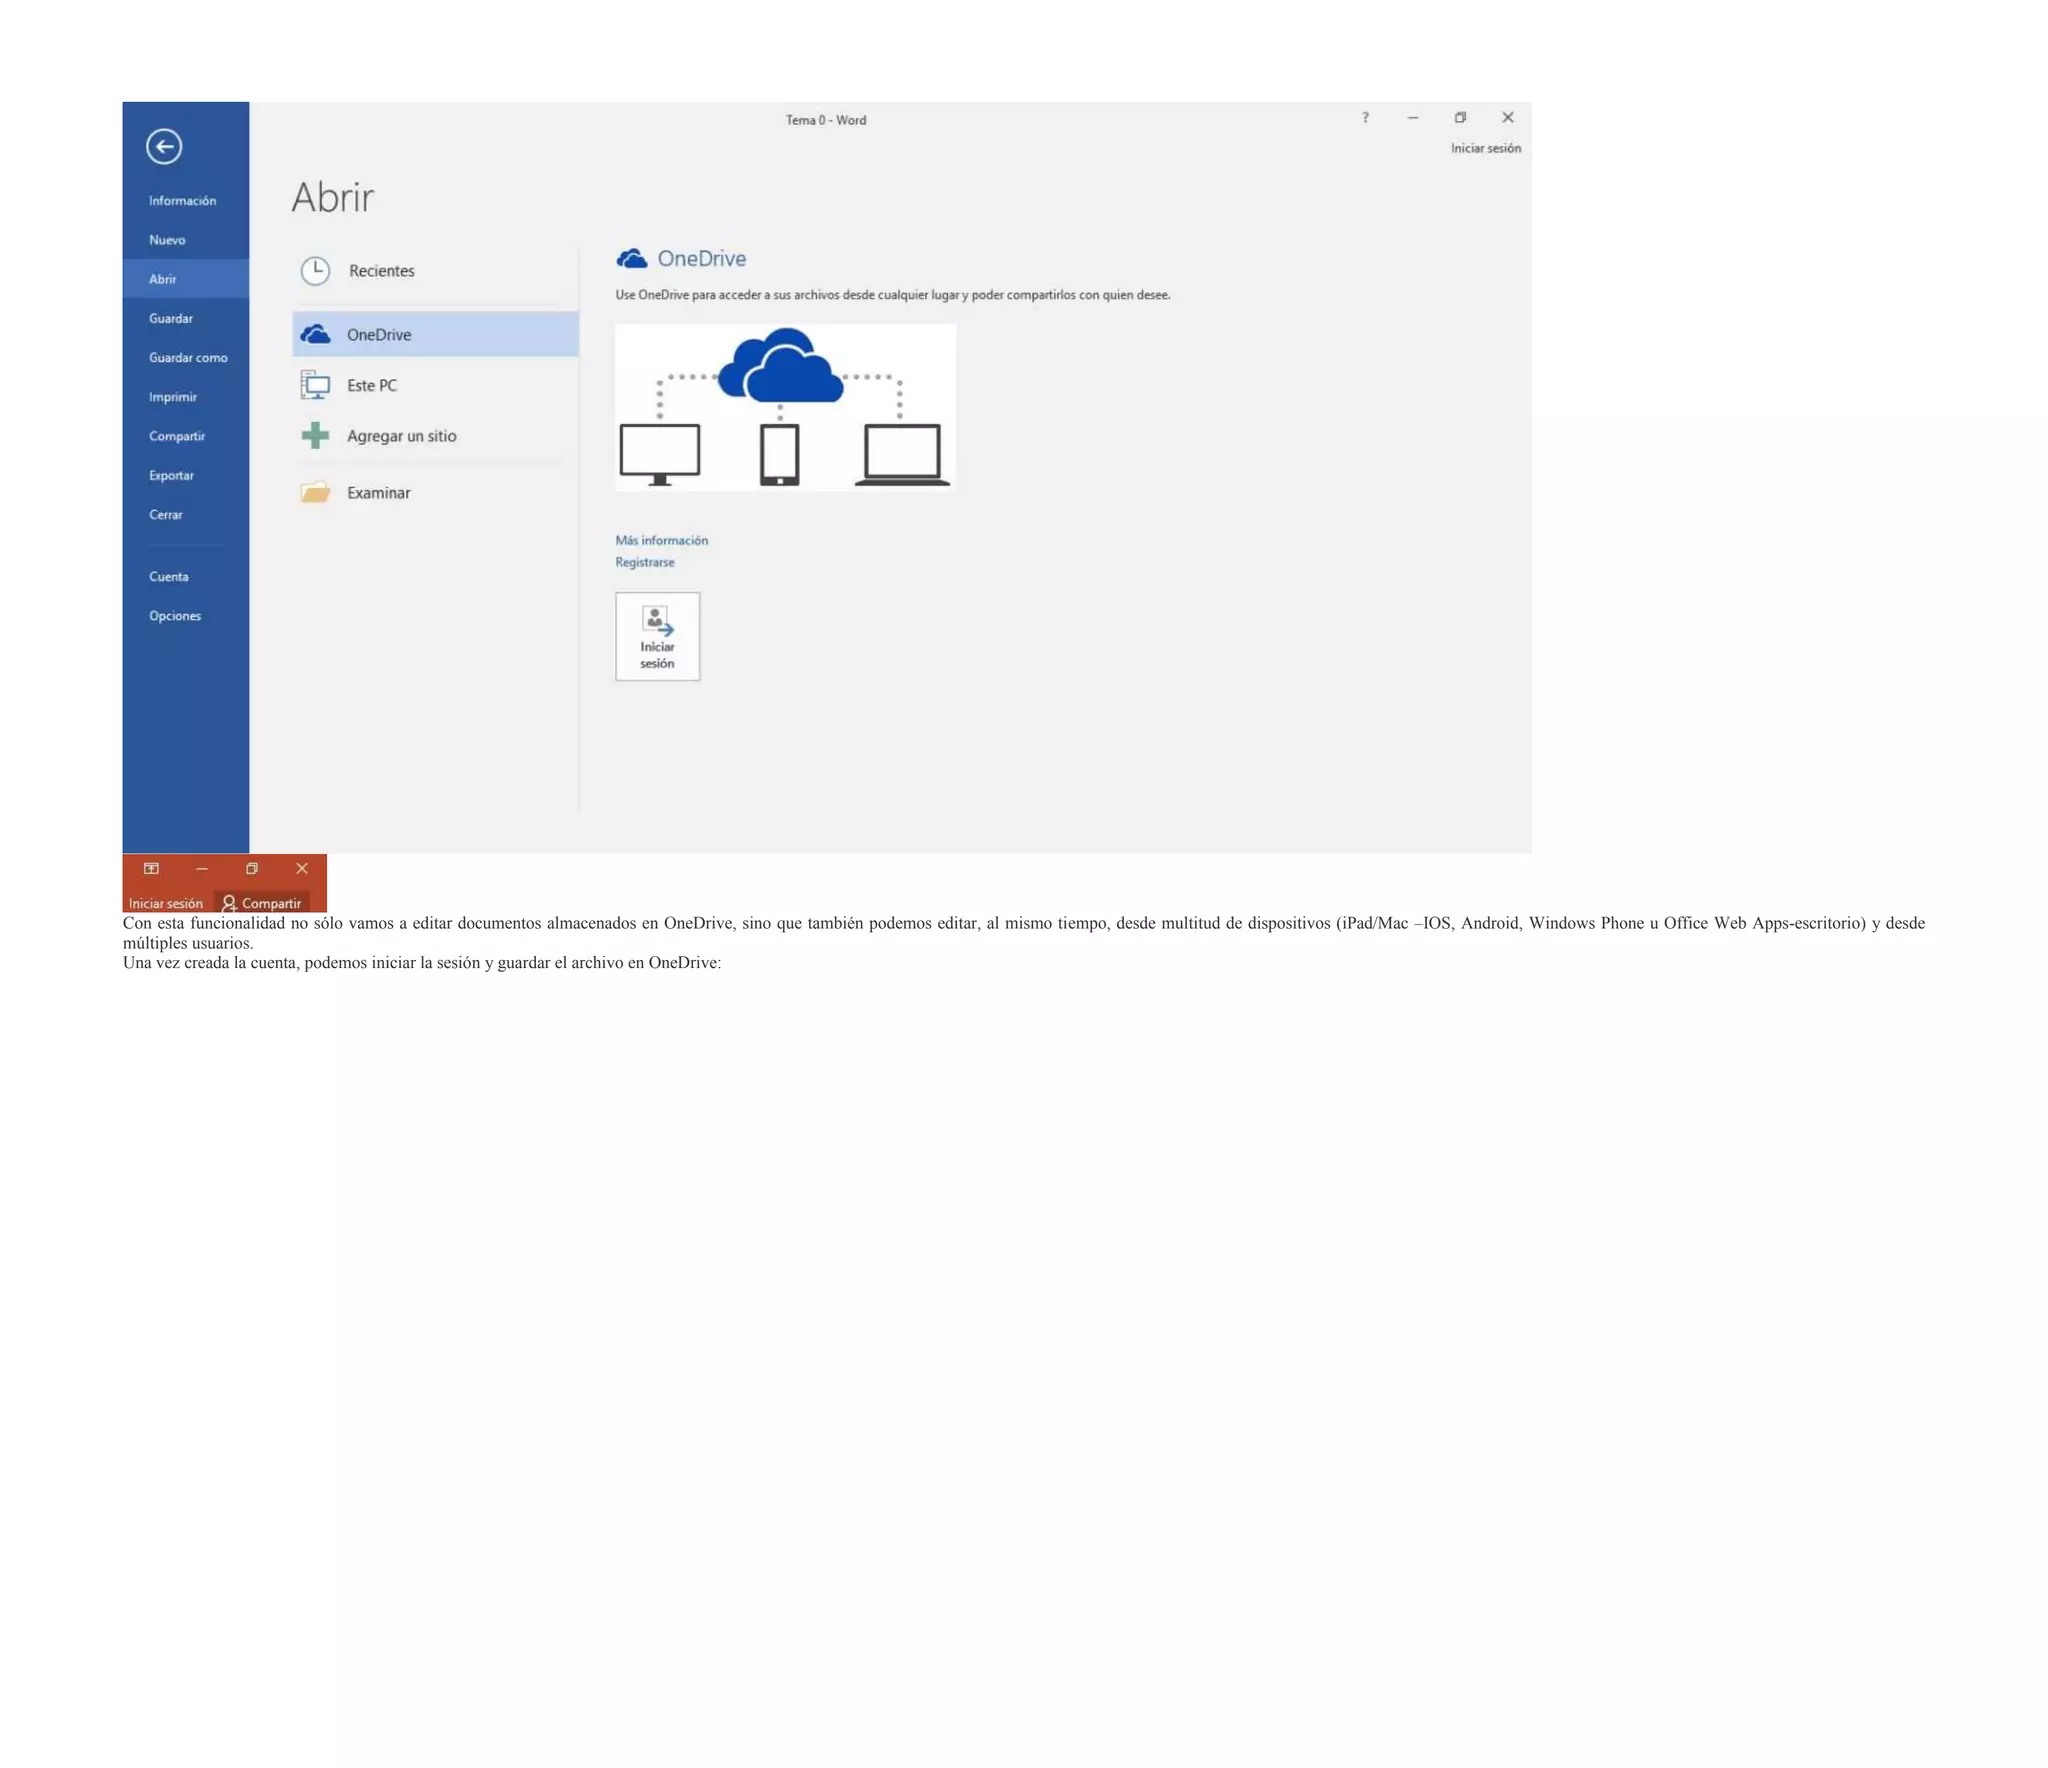
Task: Open Opciones settings
Action: click(x=175, y=616)
